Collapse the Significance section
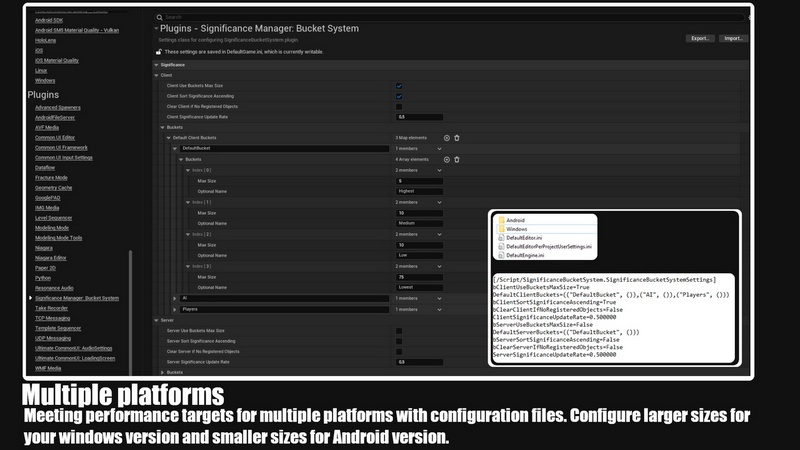 tap(156, 65)
